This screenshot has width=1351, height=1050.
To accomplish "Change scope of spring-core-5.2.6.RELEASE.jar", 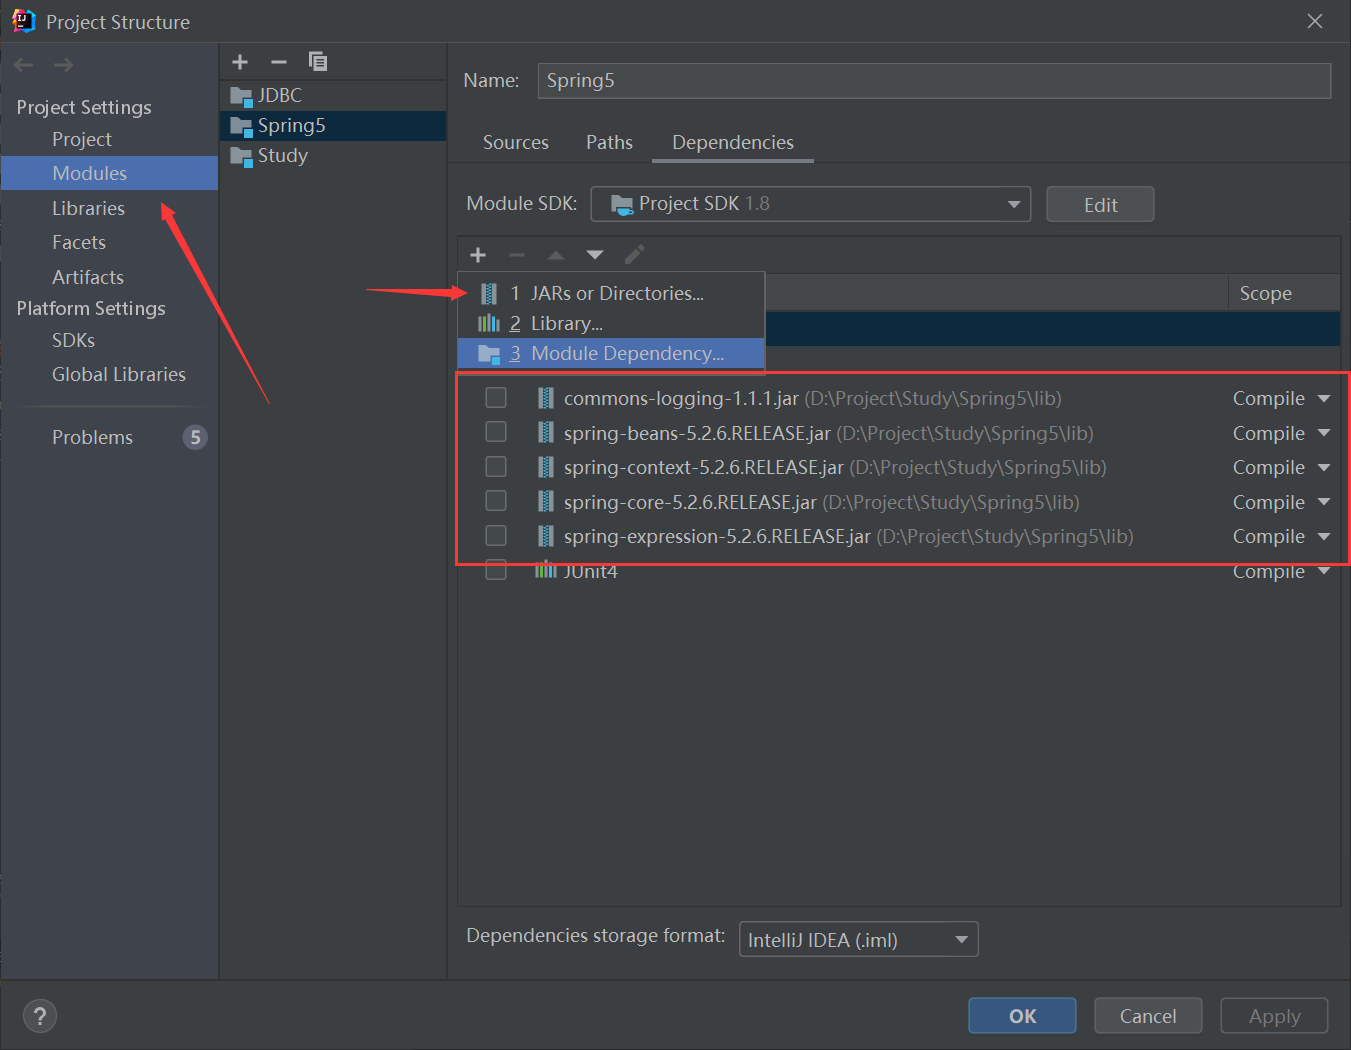I will click(1281, 502).
